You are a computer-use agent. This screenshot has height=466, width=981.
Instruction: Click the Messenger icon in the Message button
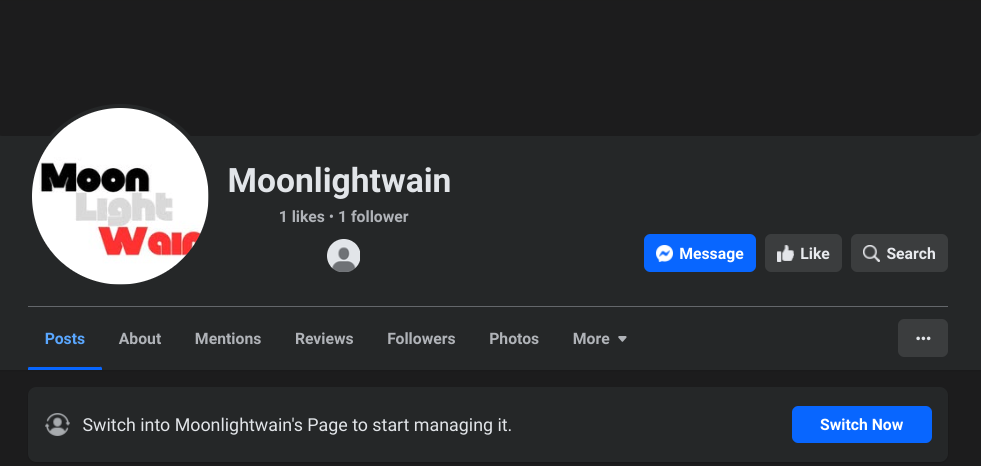coord(664,254)
